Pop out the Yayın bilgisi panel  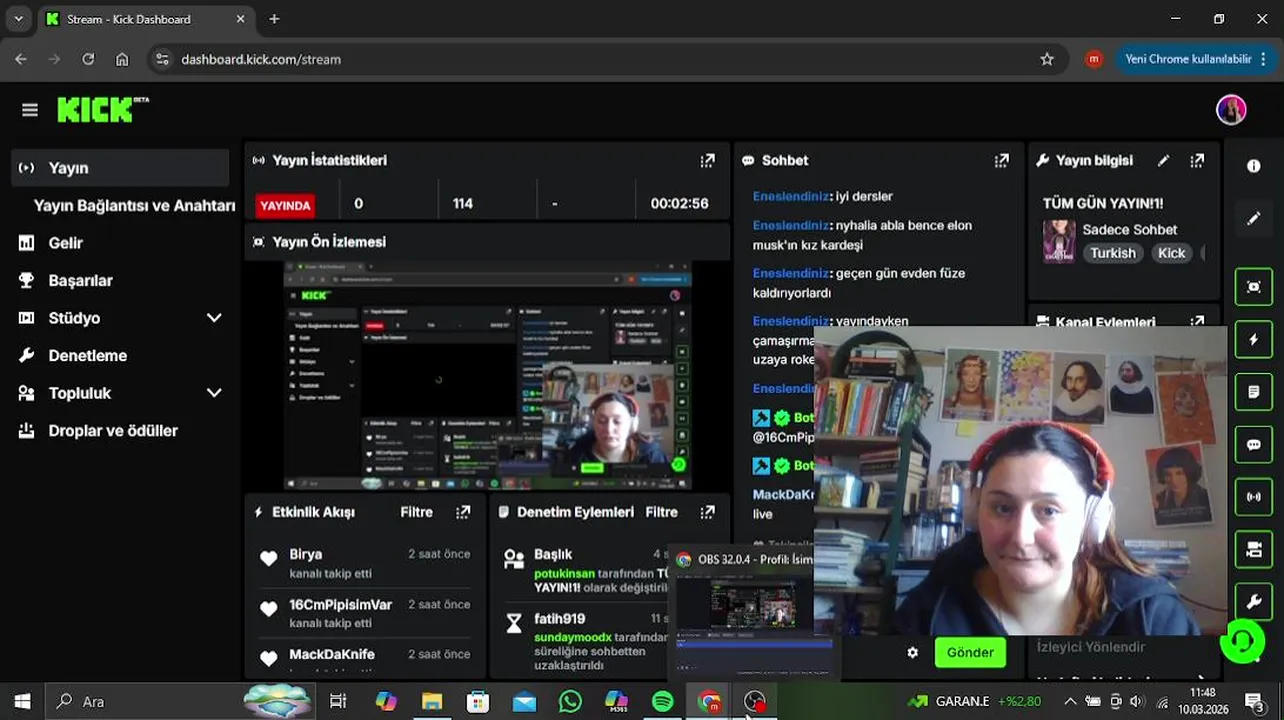click(x=1197, y=160)
